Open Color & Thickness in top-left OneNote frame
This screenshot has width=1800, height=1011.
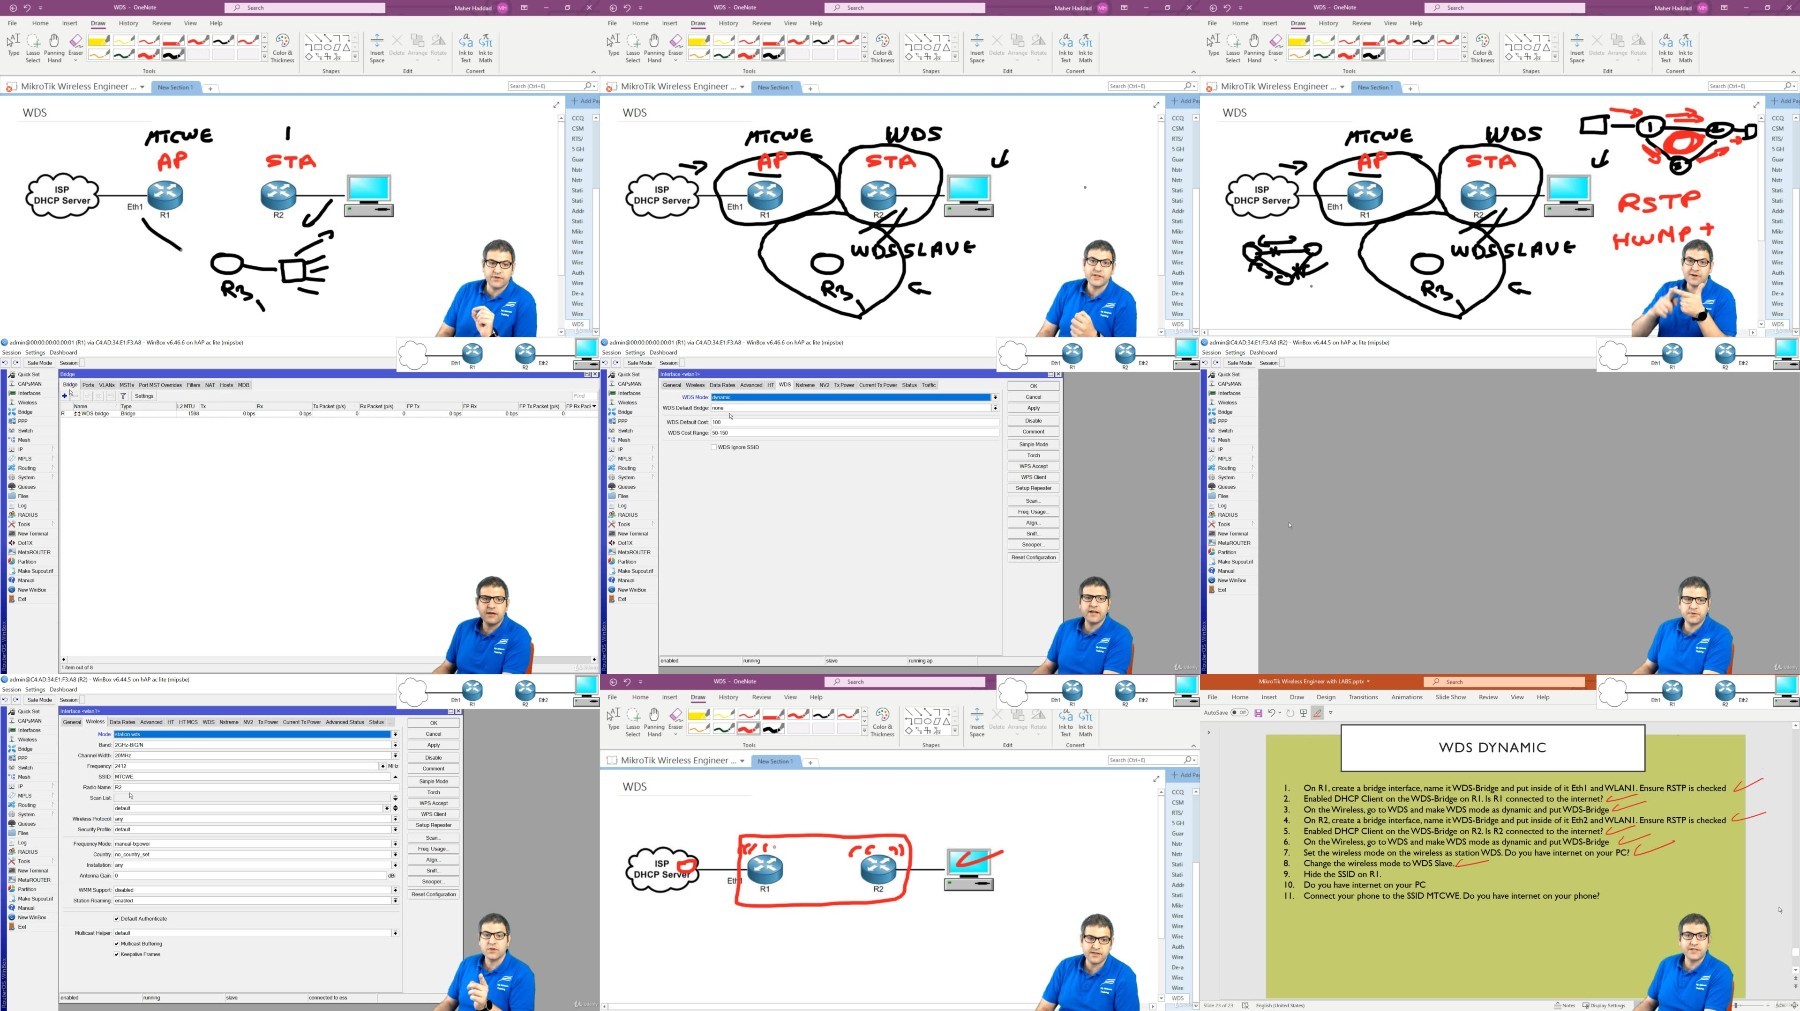[282, 48]
